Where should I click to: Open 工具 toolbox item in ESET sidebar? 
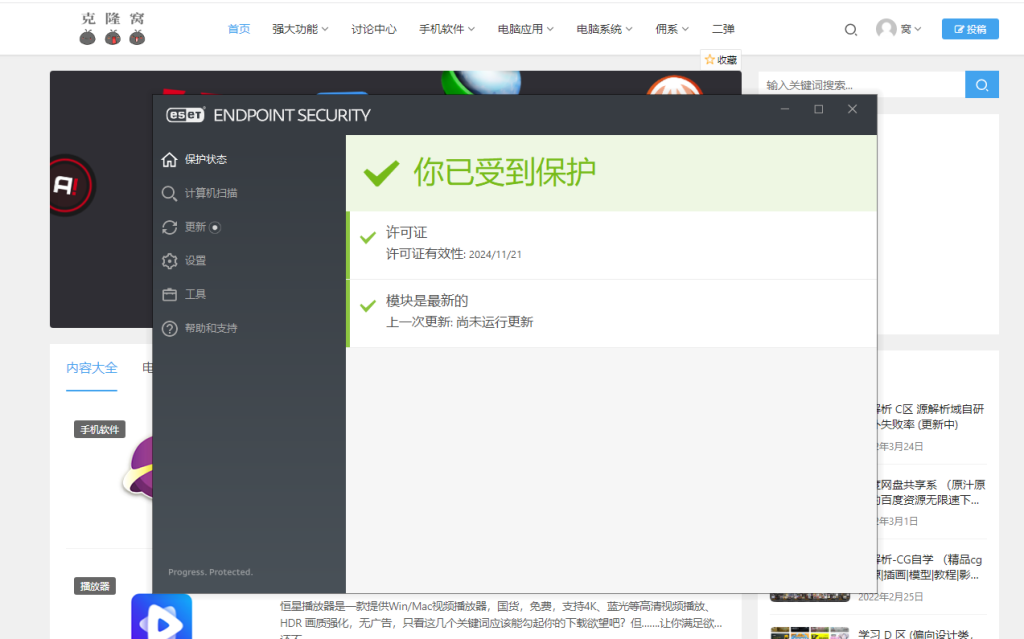184,295
